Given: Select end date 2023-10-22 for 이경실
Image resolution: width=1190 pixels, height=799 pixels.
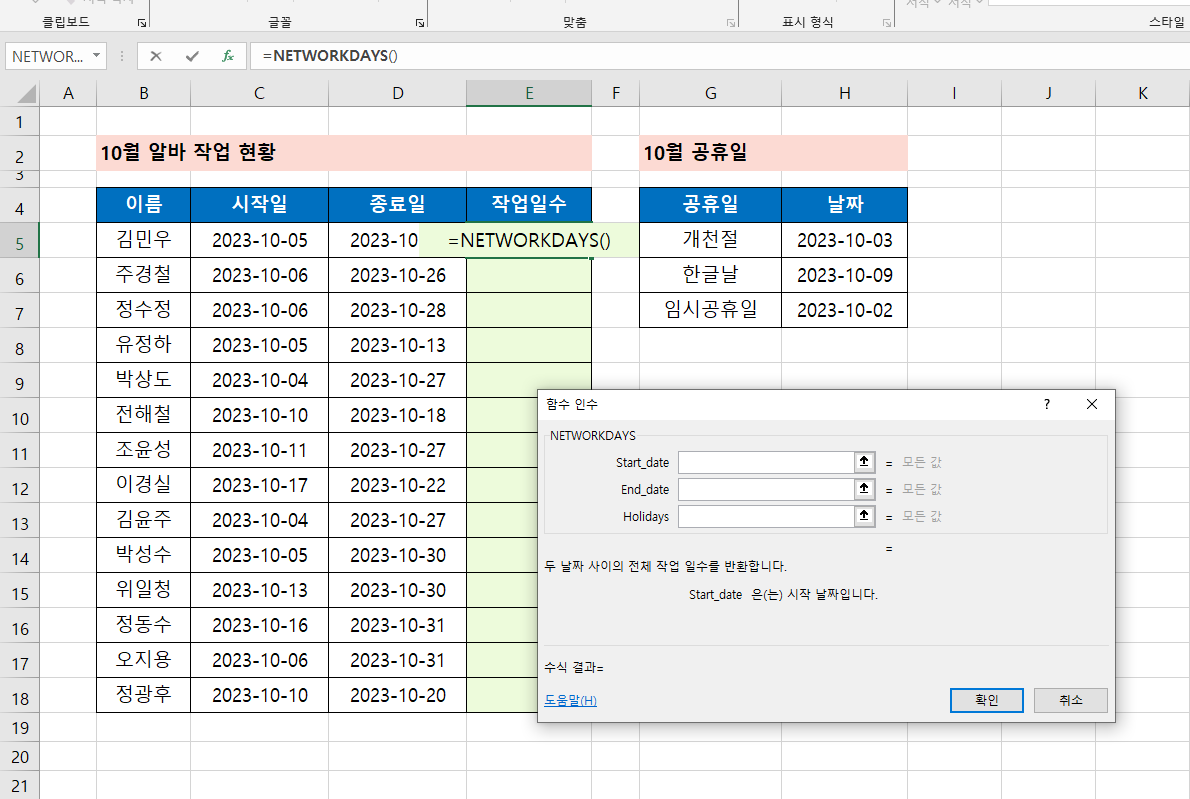Looking at the screenshot, I should click(398, 485).
